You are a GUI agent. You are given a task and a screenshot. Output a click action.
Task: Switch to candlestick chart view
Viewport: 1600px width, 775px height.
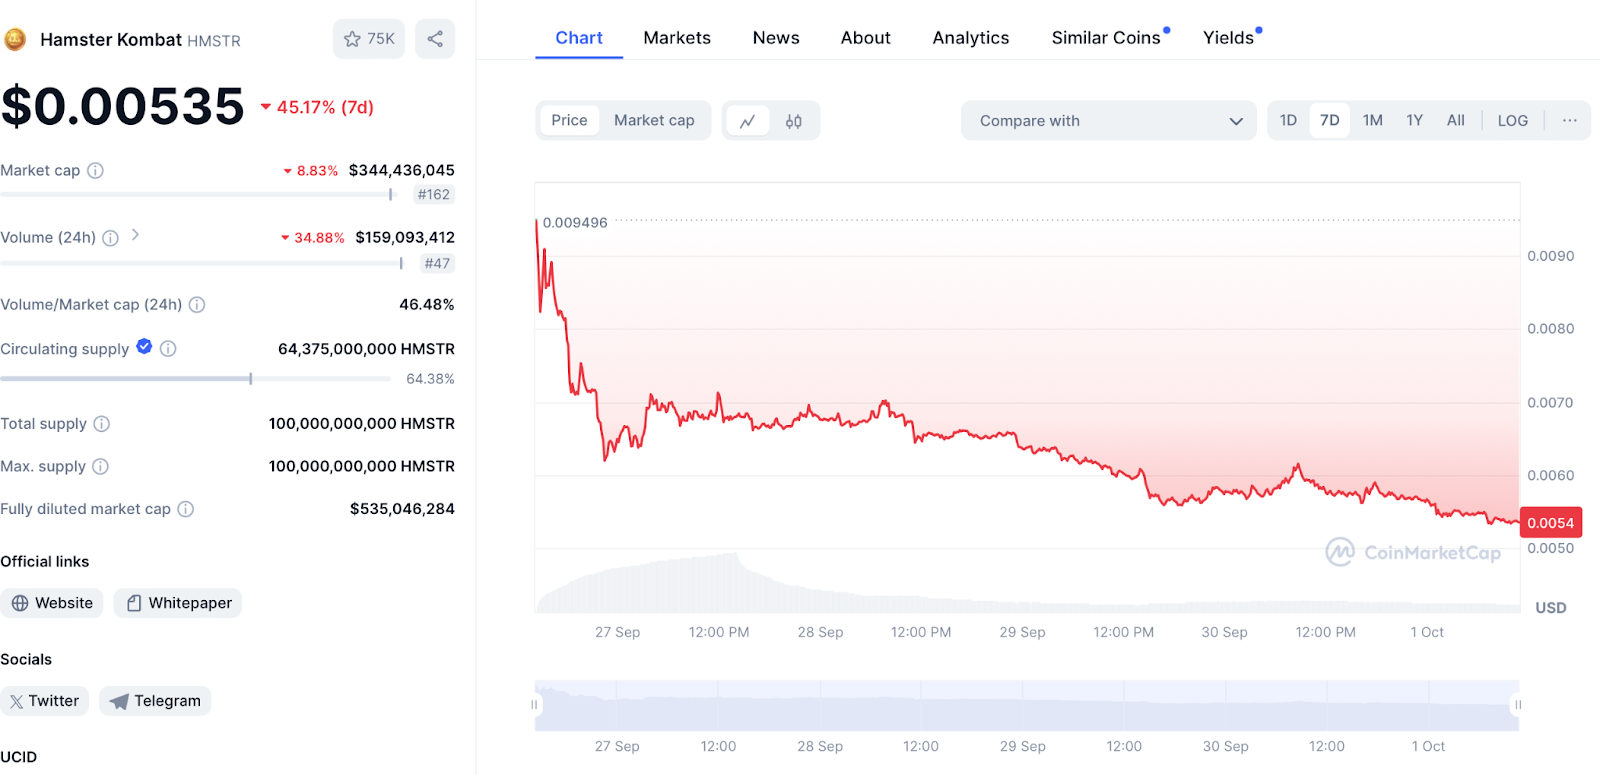click(794, 121)
